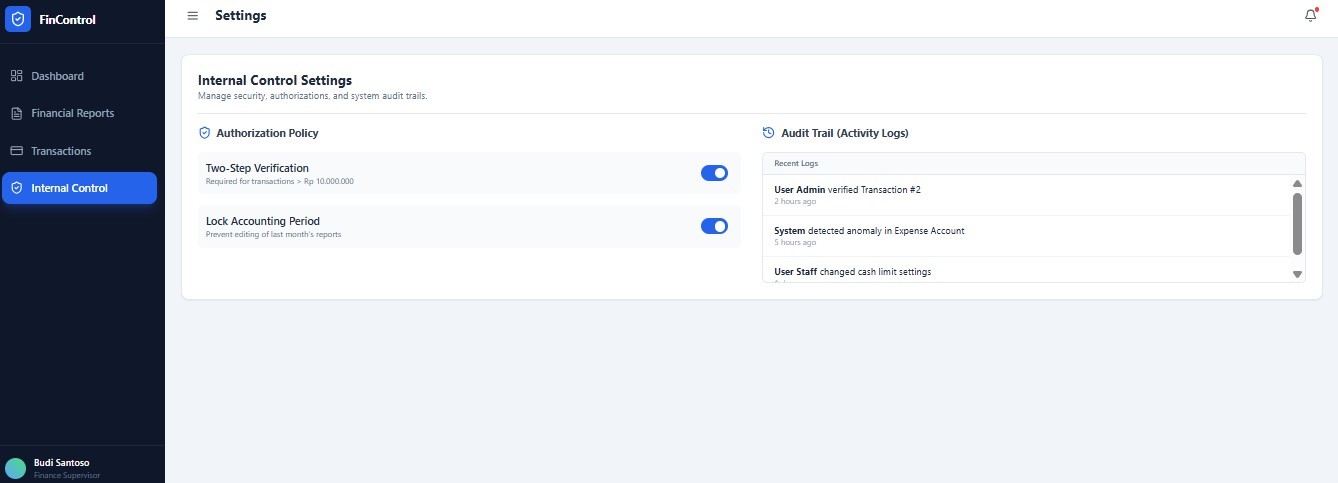This screenshot has width=1338, height=483.
Task: Click the Settings page title
Action: click(241, 16)
